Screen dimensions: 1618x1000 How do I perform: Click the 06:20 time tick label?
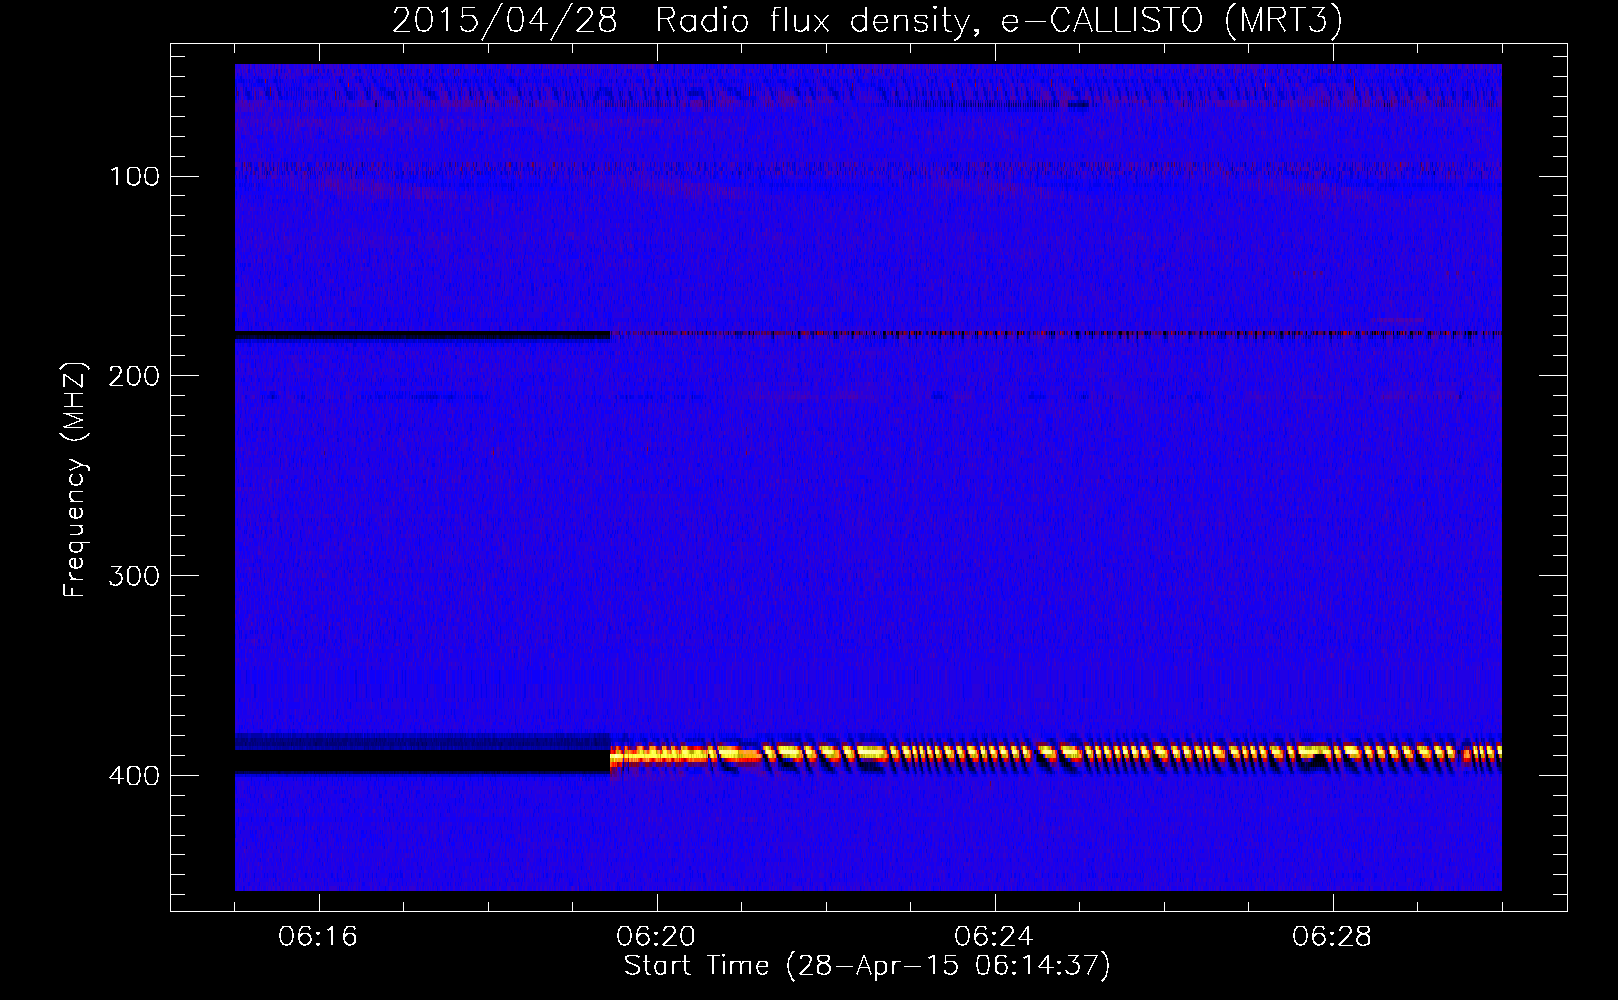(657, 937)
